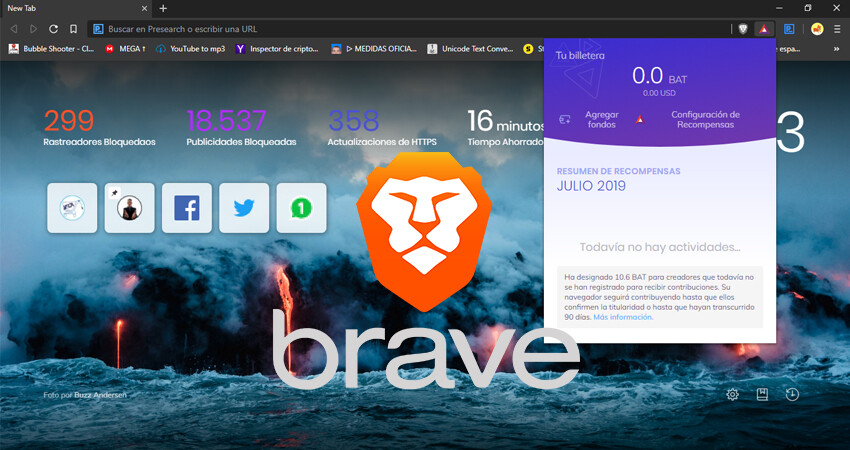Click the RESUMEN DE RECOMPENSAS heading
850x450 pixels.
tap(619, 171)
